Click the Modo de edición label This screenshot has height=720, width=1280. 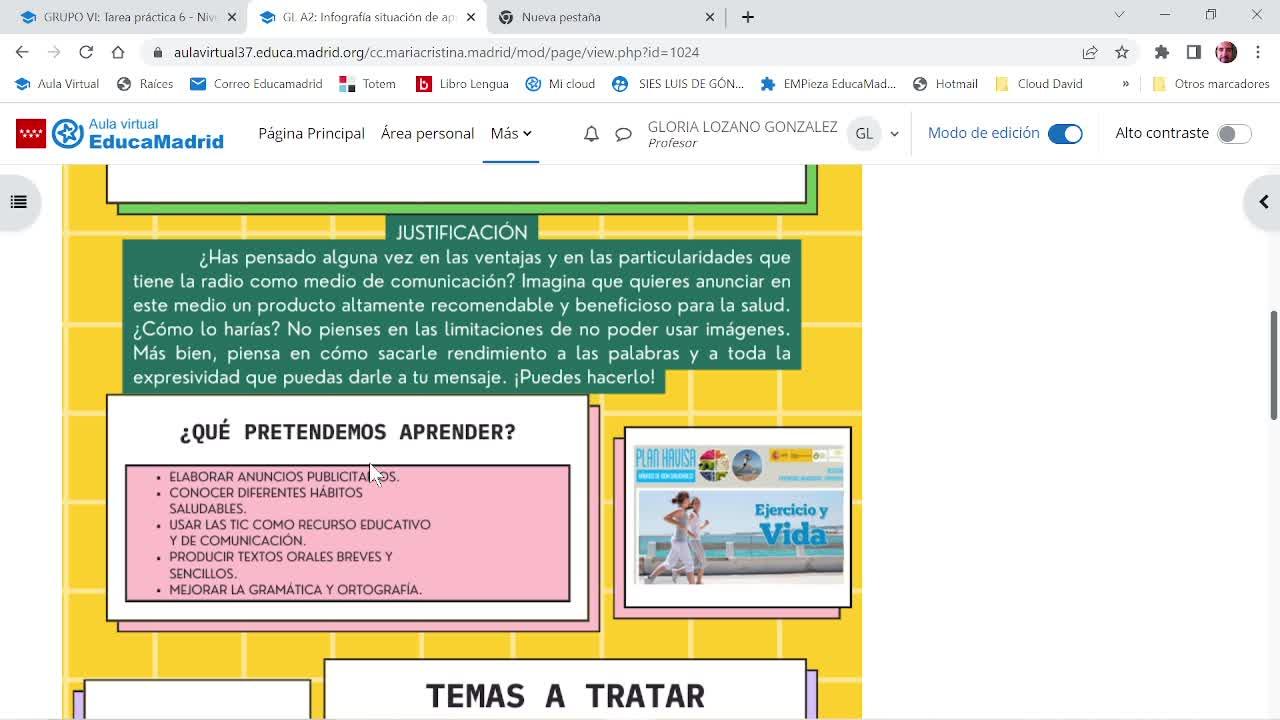point(983,133)
